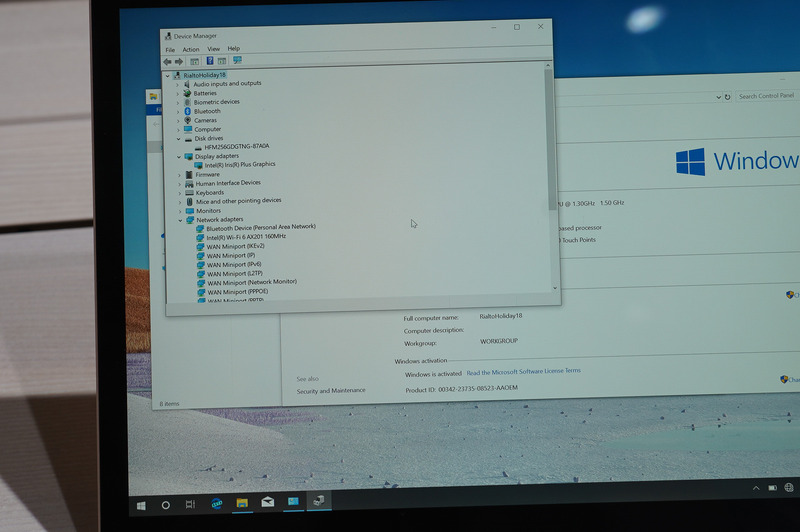
Task: Click Scan for hardware changes monitor icon
Action: [x=237, y=60]
